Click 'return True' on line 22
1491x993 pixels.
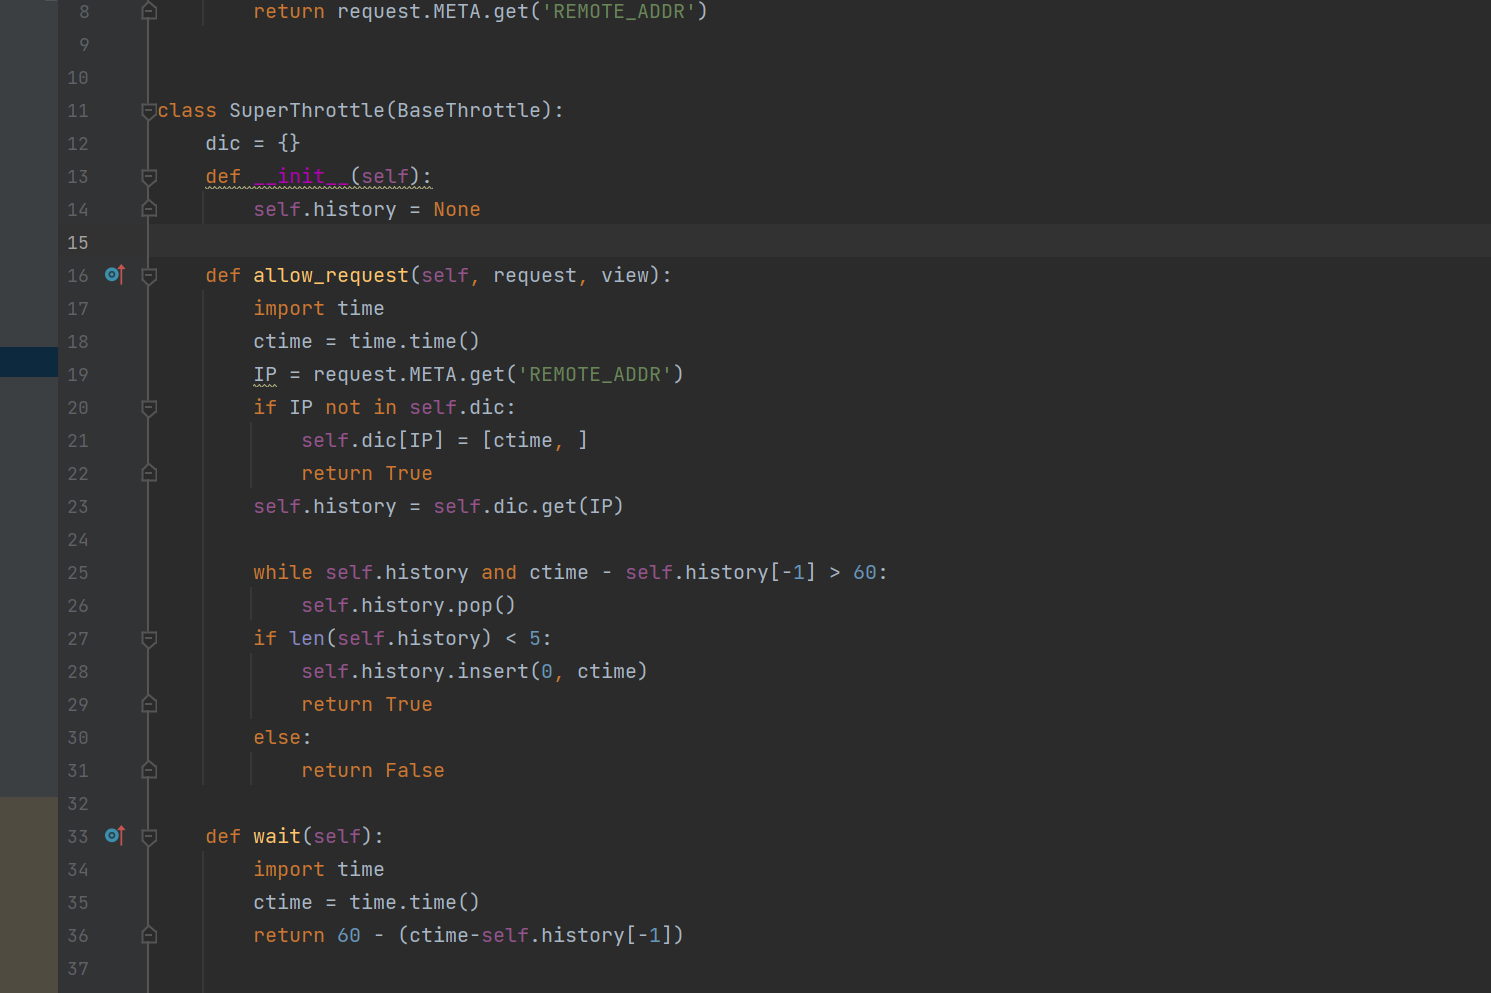(x=367, y=473)
